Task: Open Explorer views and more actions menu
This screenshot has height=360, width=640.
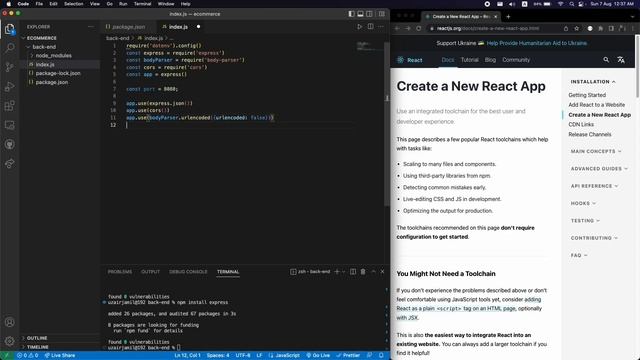Action: (x=91, y=27)
